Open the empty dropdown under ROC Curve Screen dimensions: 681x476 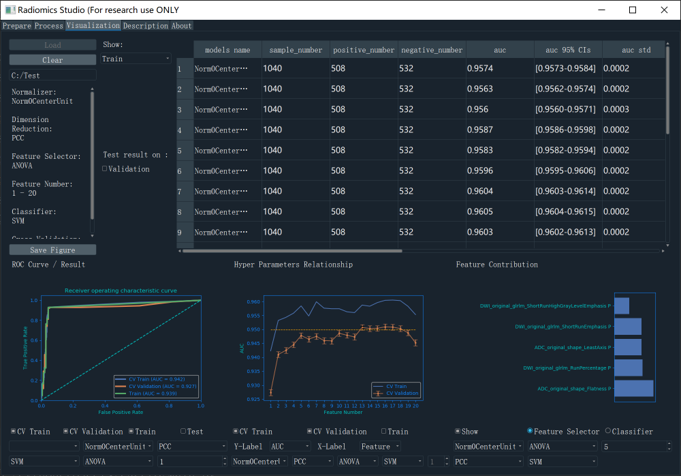tap(44, 446)
